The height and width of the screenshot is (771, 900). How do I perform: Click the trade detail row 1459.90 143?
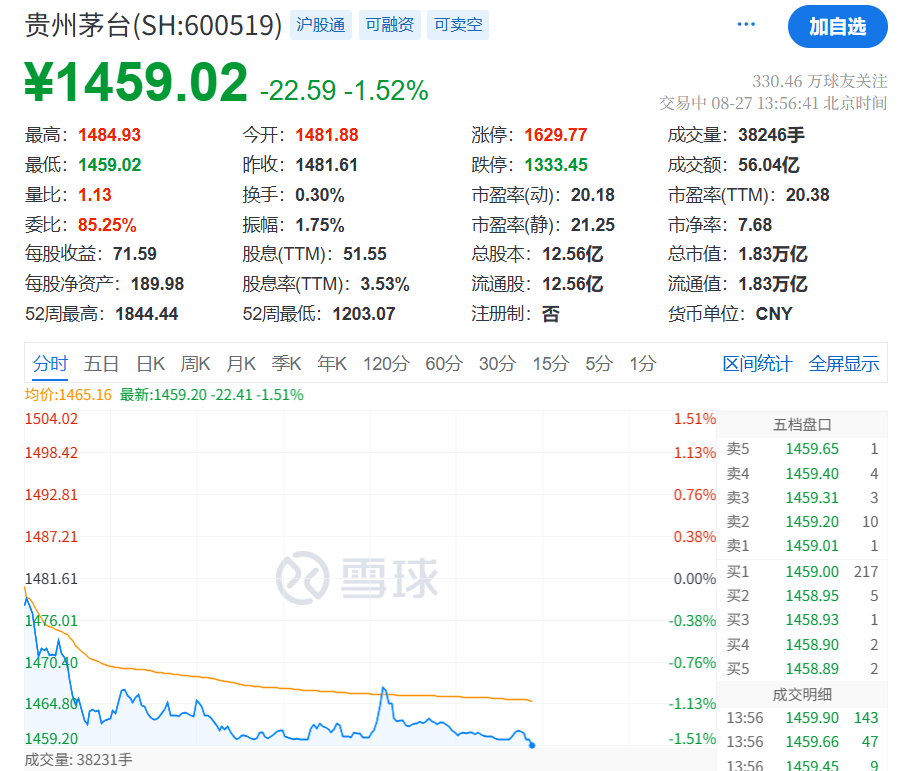pyautogui.click(x=802, y=718)
